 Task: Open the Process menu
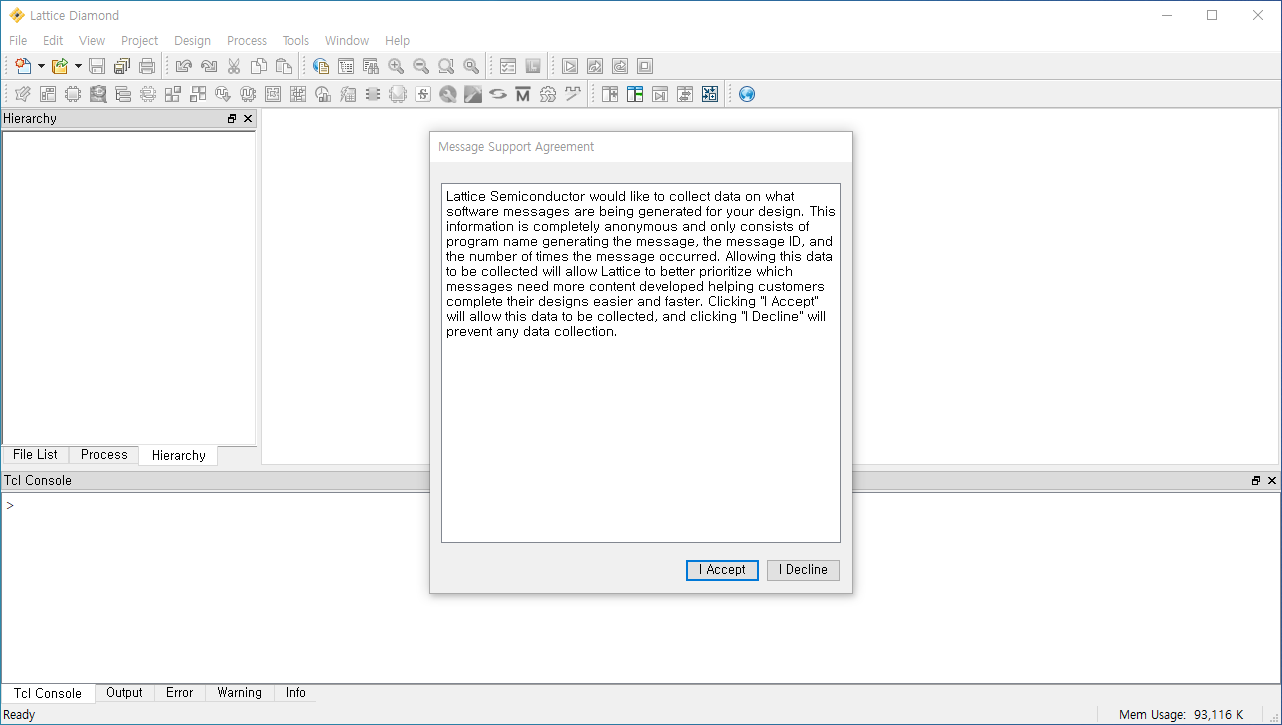tap(247, 40)
